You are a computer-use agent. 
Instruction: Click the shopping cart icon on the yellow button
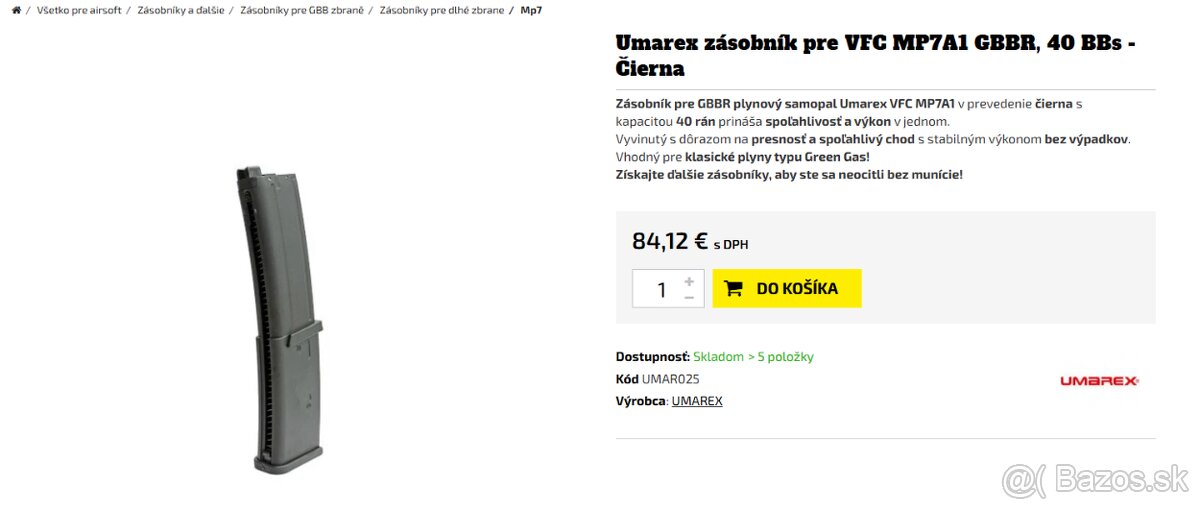click(733, 289)
